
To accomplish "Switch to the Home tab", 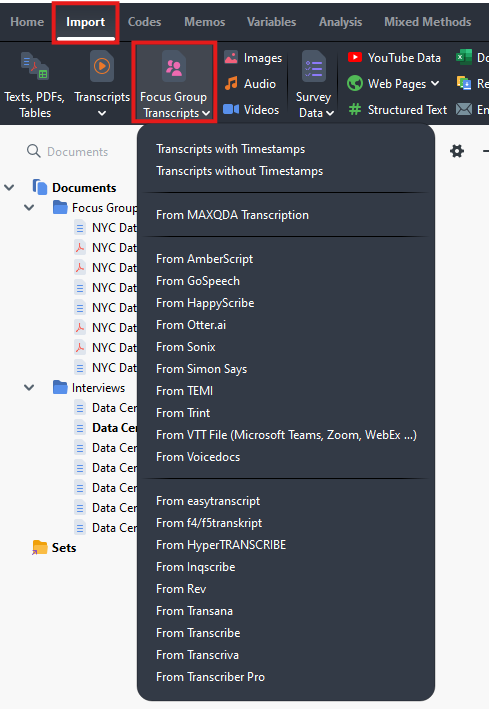I will [27, 22].
